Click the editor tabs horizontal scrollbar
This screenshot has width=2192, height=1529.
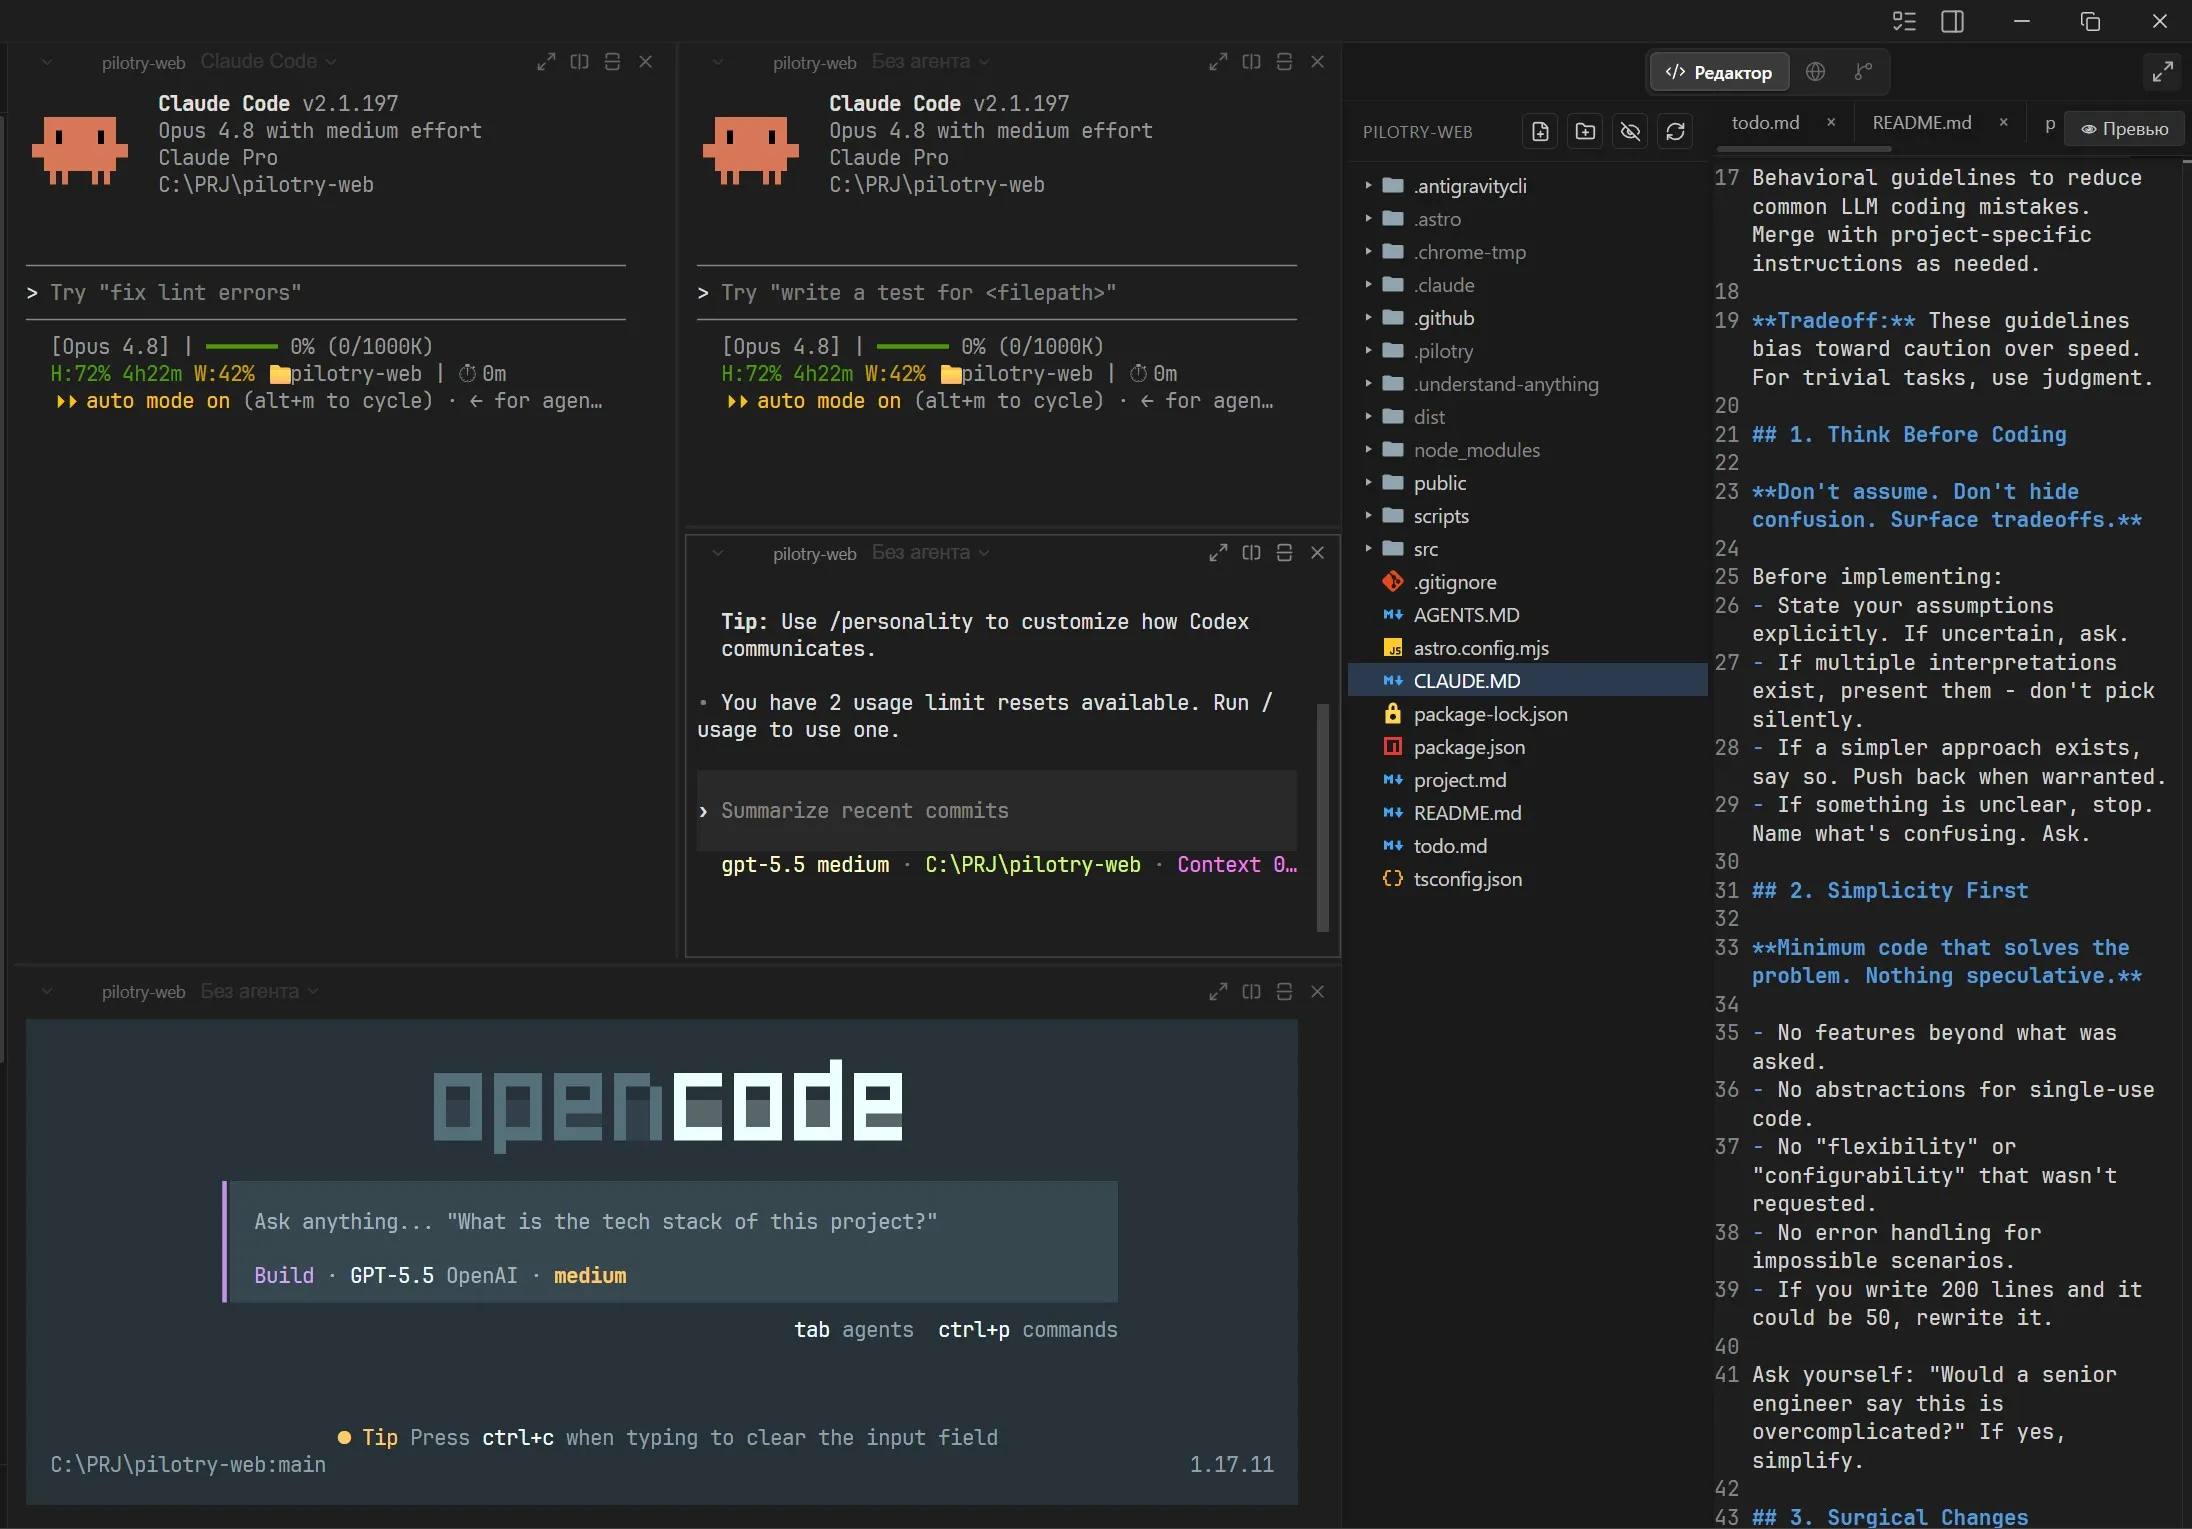click(1803, 149)
